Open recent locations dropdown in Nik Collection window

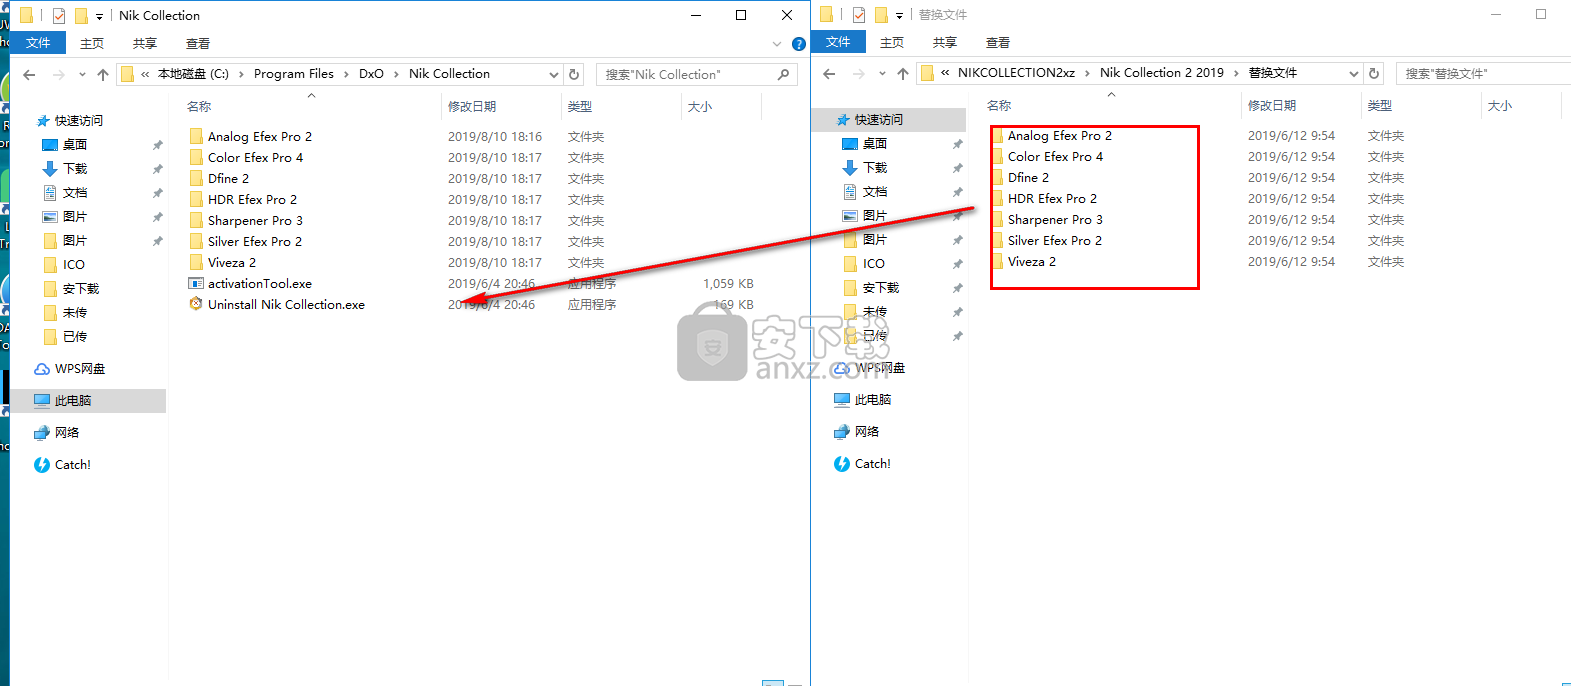82,75
